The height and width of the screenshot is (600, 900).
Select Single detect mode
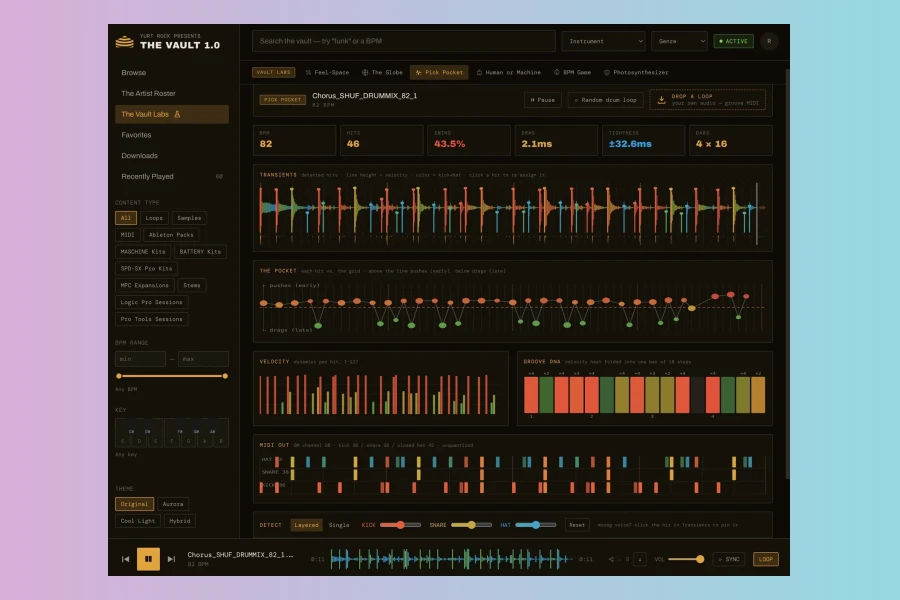click(x=339, y=525)
